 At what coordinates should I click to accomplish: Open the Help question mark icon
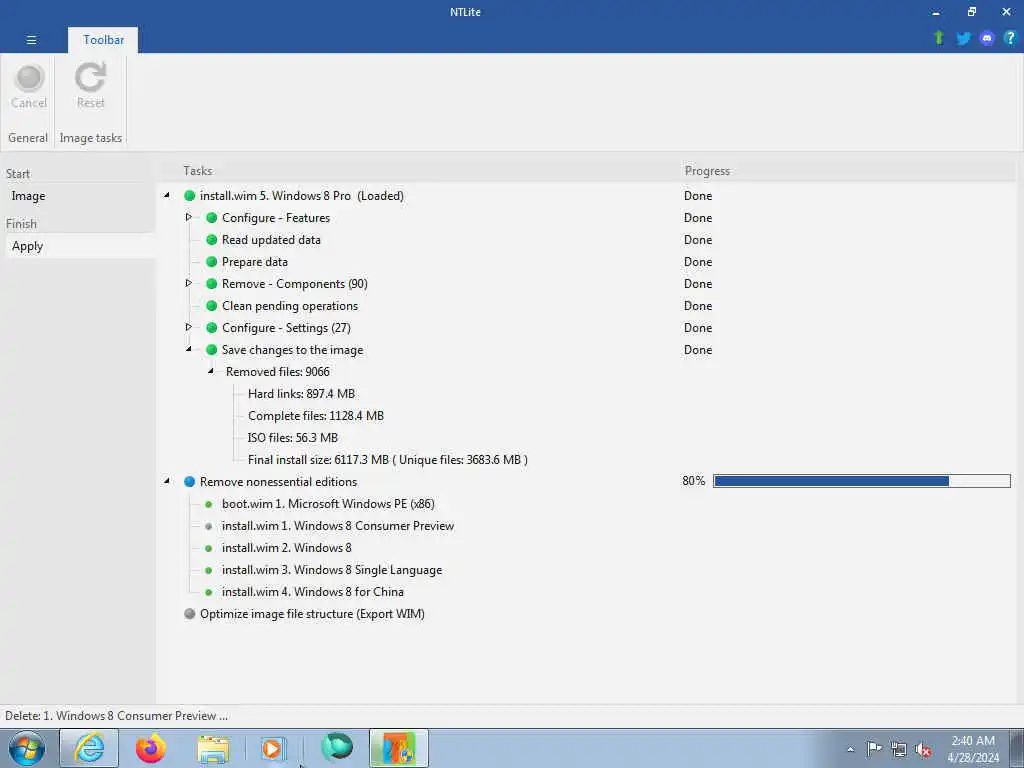point(1010,39)
